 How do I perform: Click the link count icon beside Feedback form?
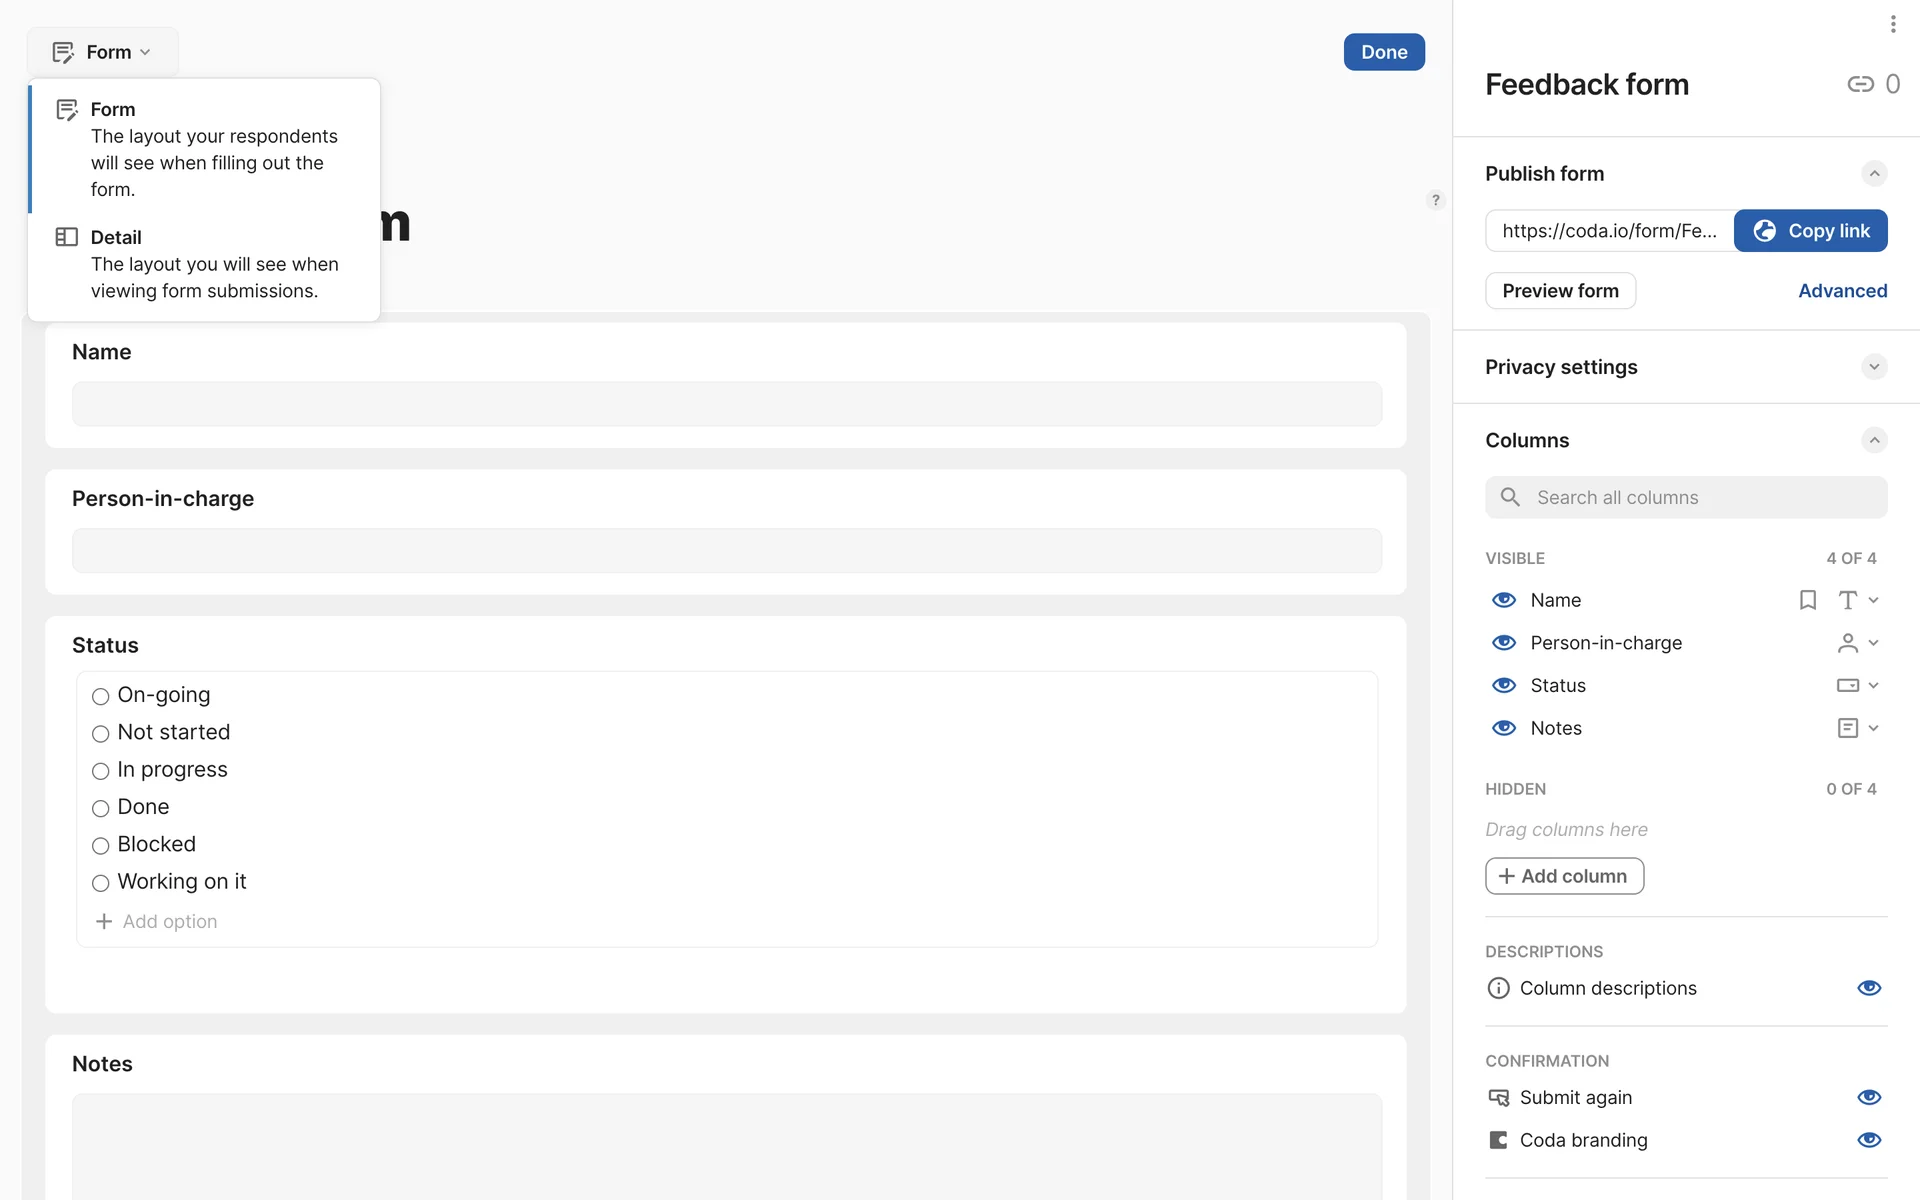coord(1860,84)
